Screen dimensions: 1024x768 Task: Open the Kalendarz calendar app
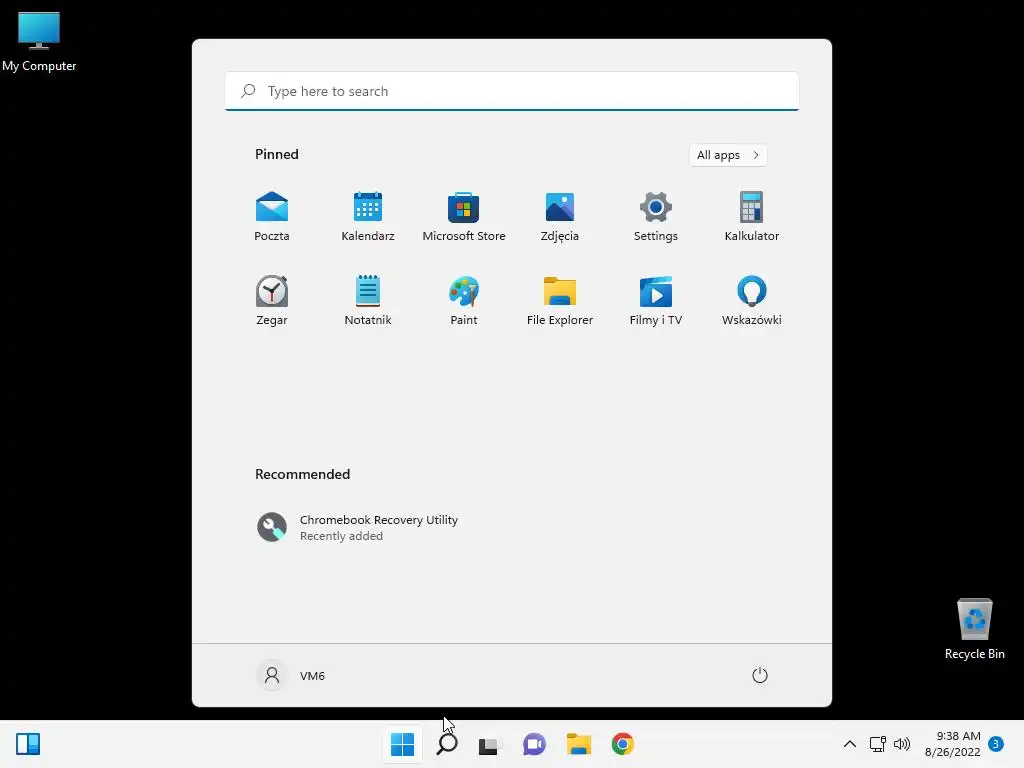click(x=368, y=217)
